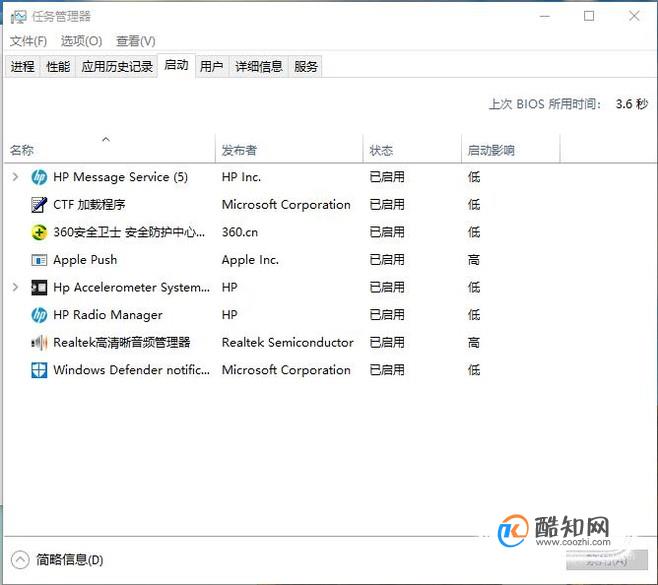
Task: Select the 360安全卫士 安全防护中心 entry
Action: point(129,232)
